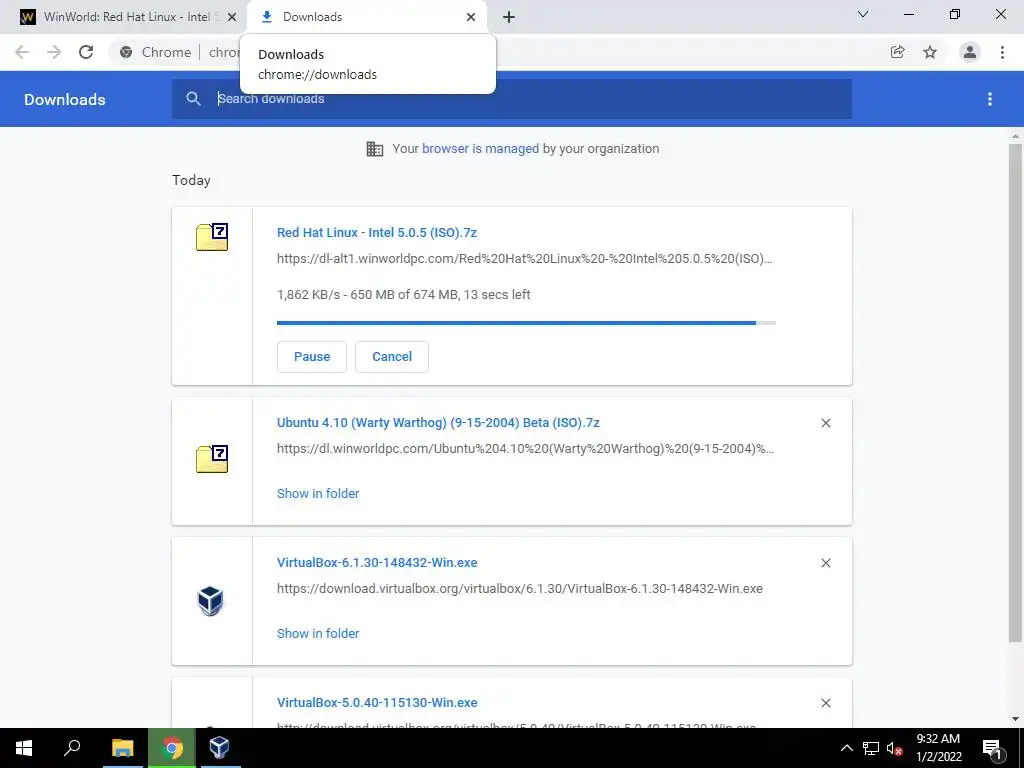Open the network status tray icon
1024x768 pixels.
(871, 748)
